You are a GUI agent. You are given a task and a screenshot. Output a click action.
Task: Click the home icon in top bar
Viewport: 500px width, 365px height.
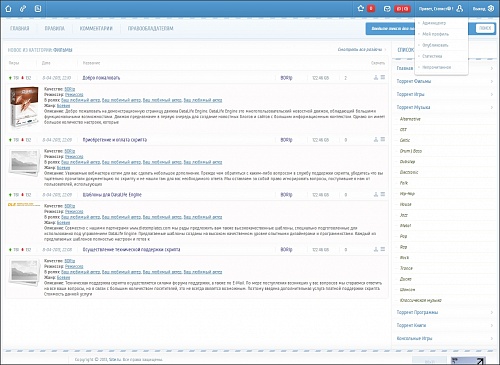tap(8, 9)
